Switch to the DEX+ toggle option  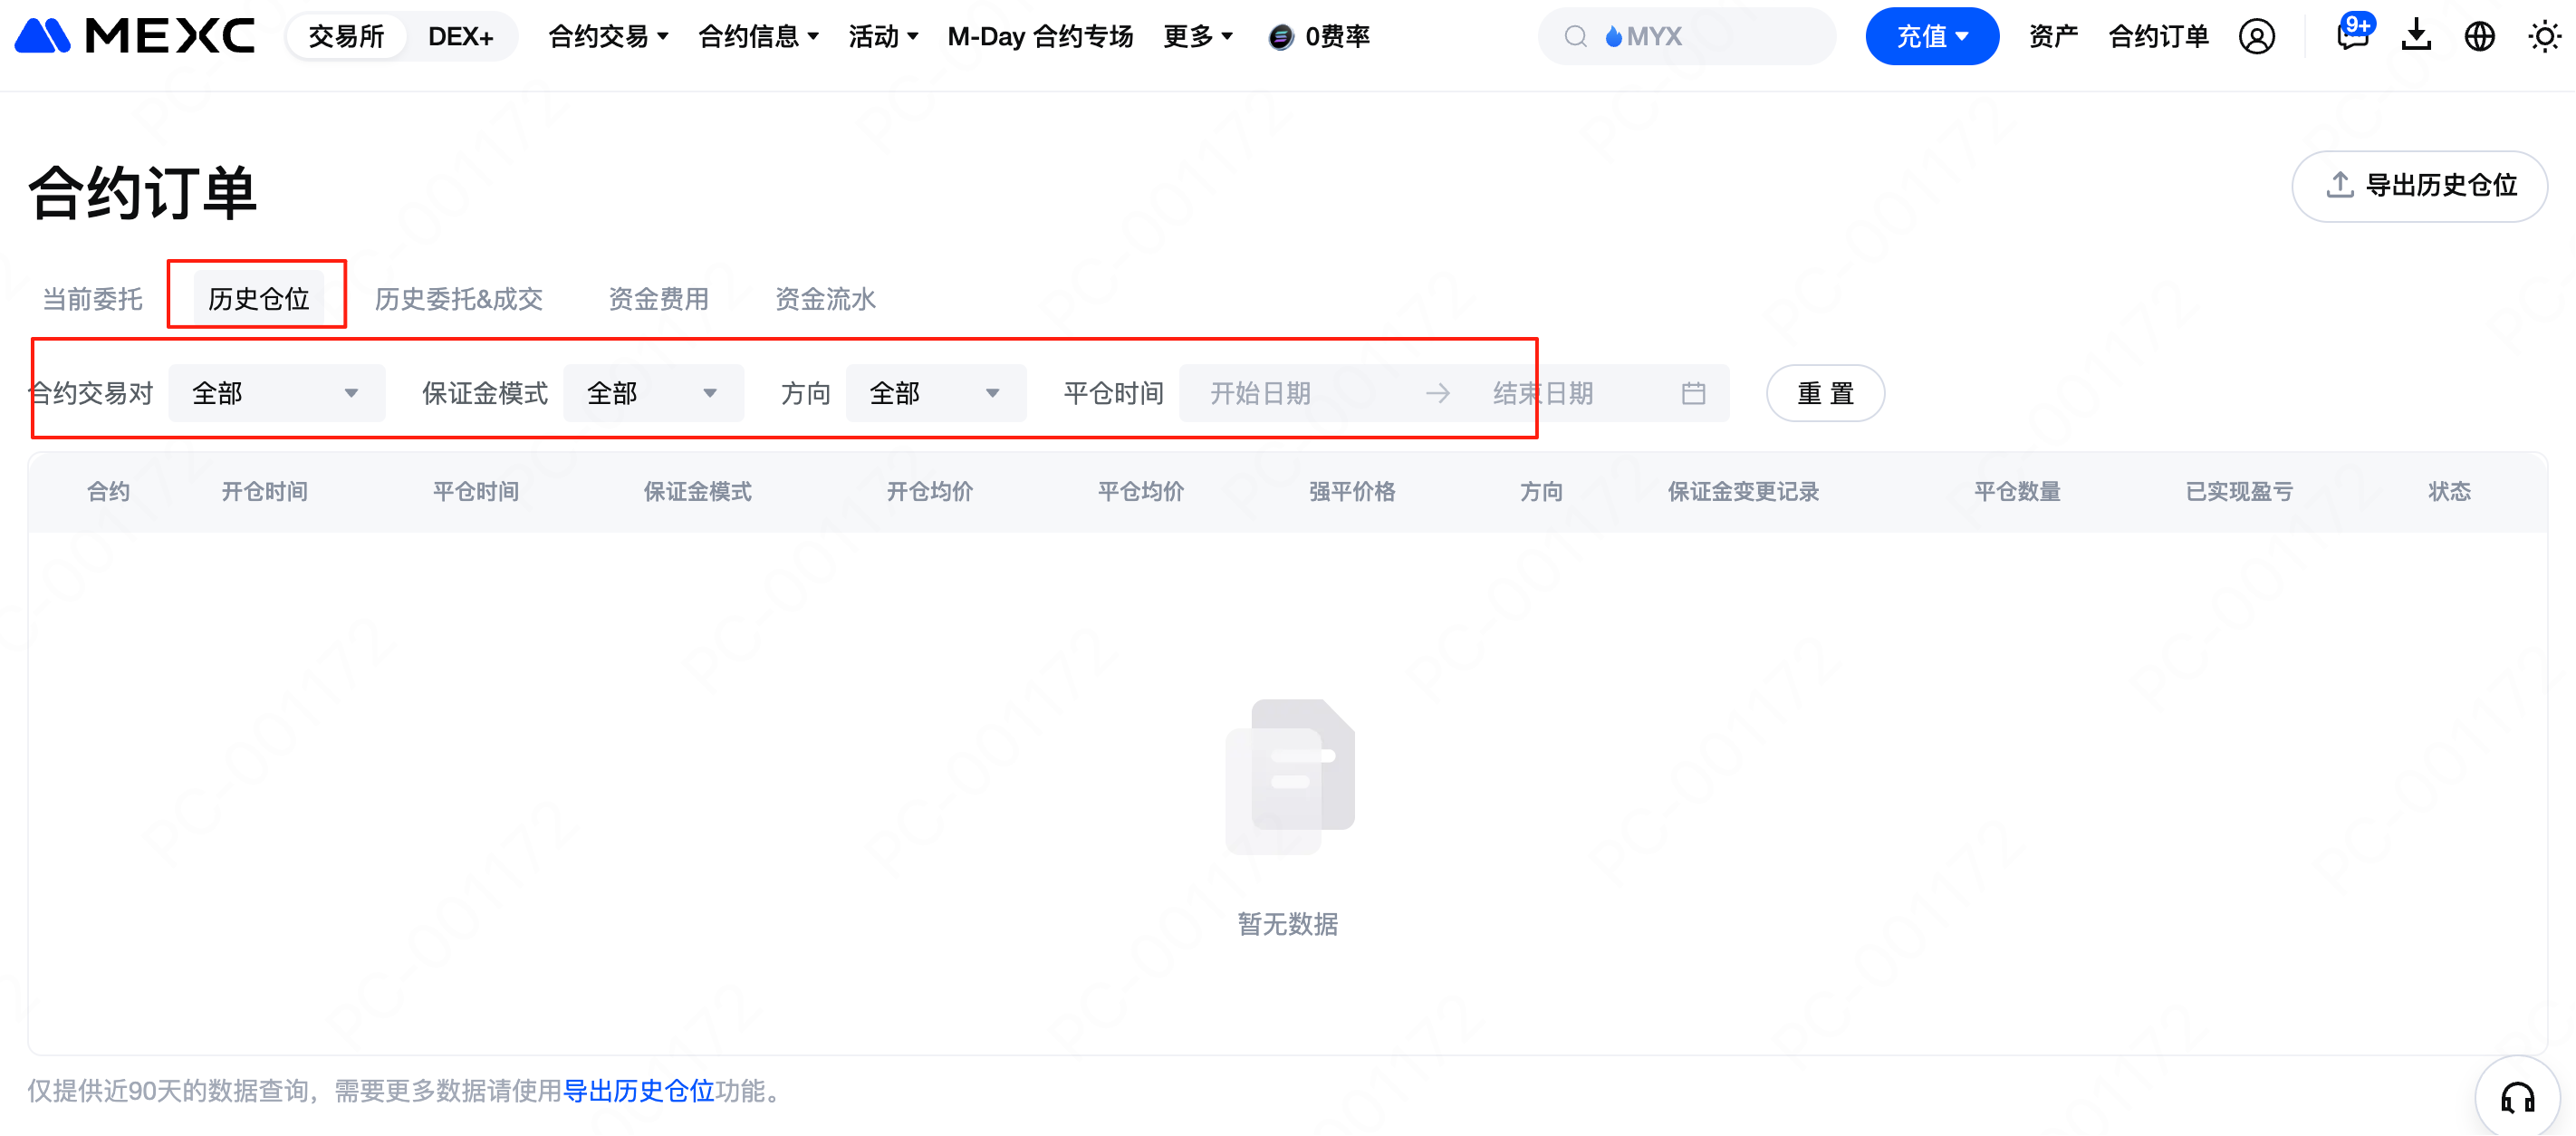point(460,37)
